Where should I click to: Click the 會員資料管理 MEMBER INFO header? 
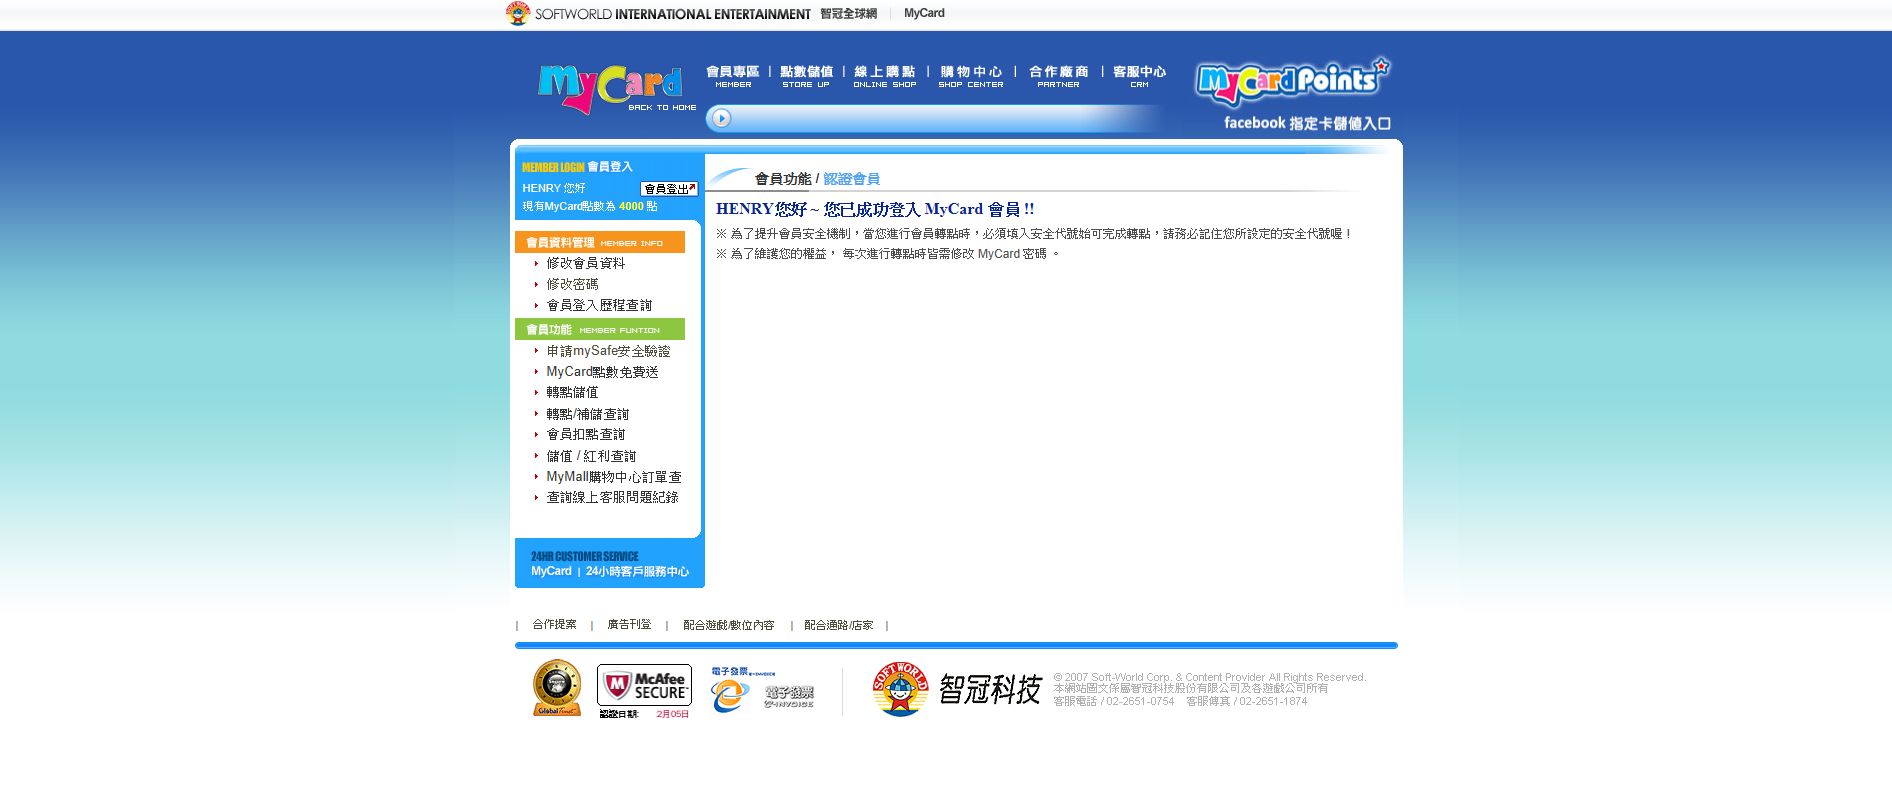(600, 242)
